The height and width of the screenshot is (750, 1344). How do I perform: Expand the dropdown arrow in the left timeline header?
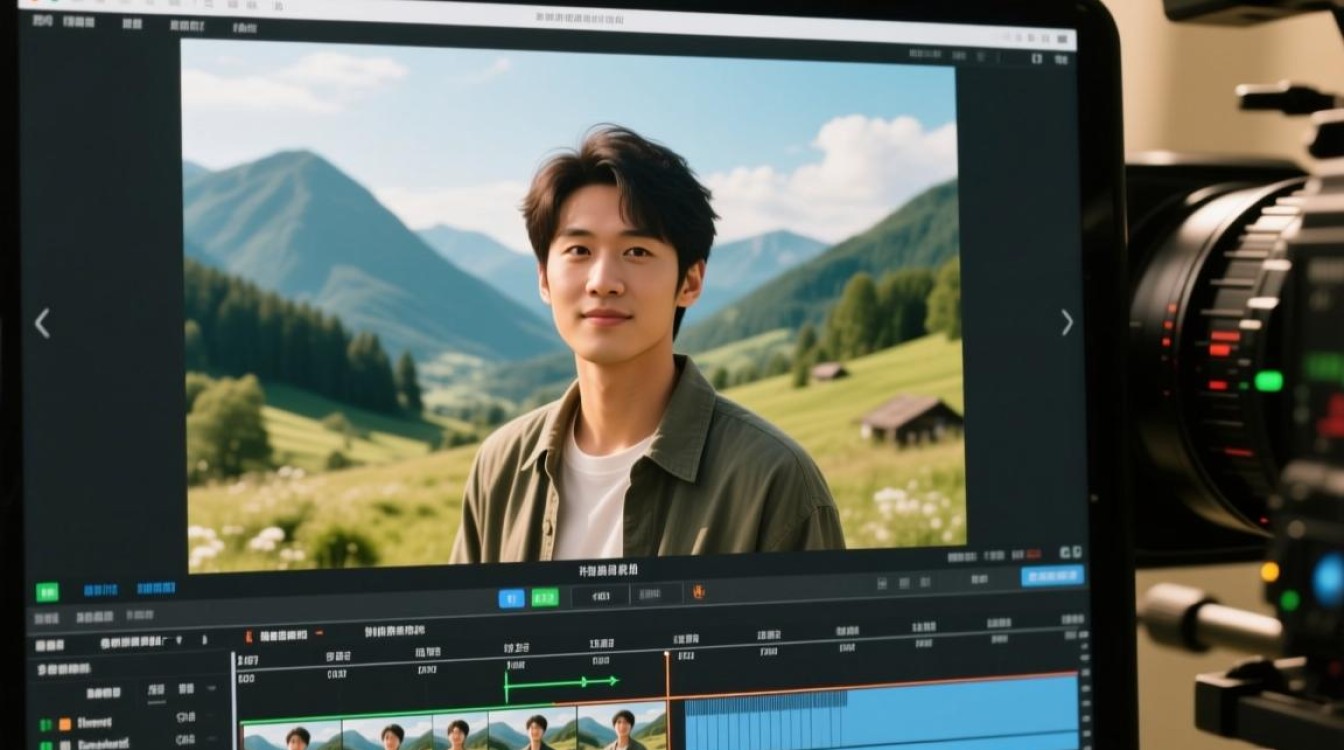(179, 640)
